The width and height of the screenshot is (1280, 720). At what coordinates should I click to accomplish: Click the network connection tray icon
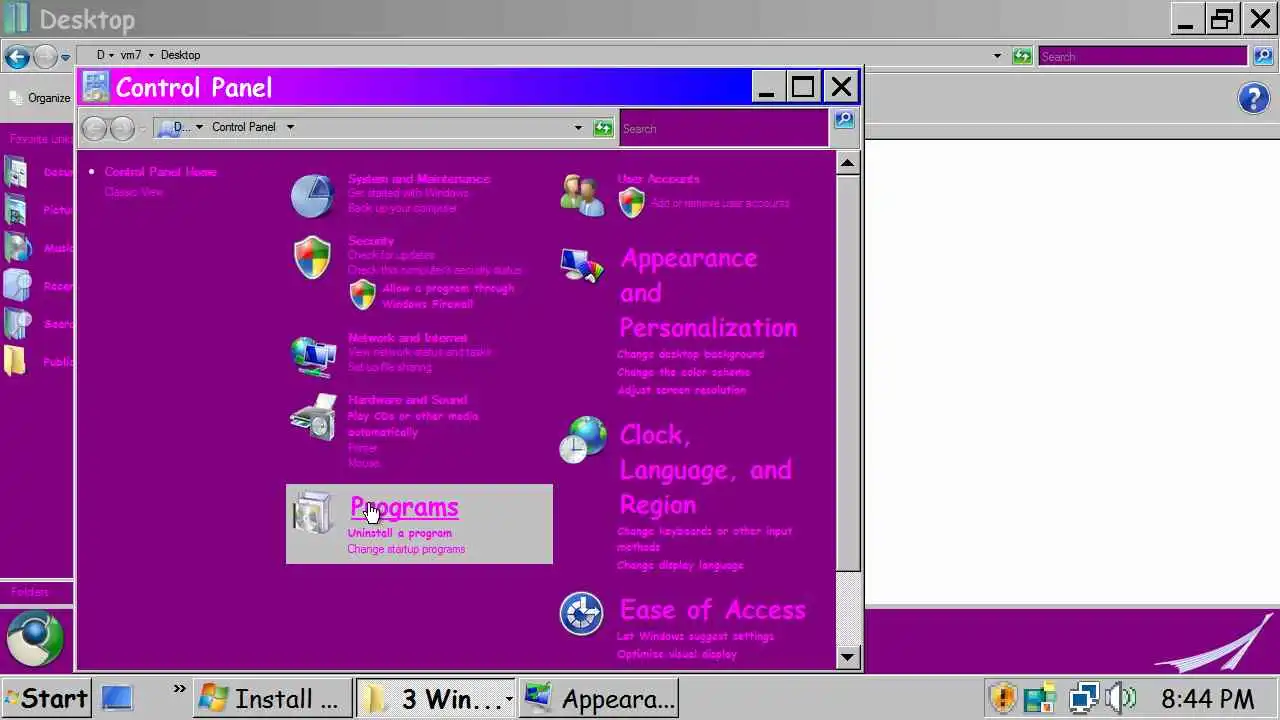point(1085,697)
